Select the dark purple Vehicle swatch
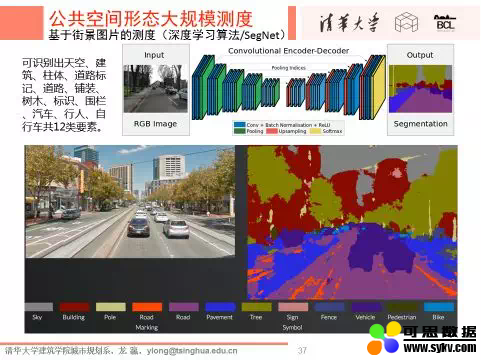 (366, 307)
